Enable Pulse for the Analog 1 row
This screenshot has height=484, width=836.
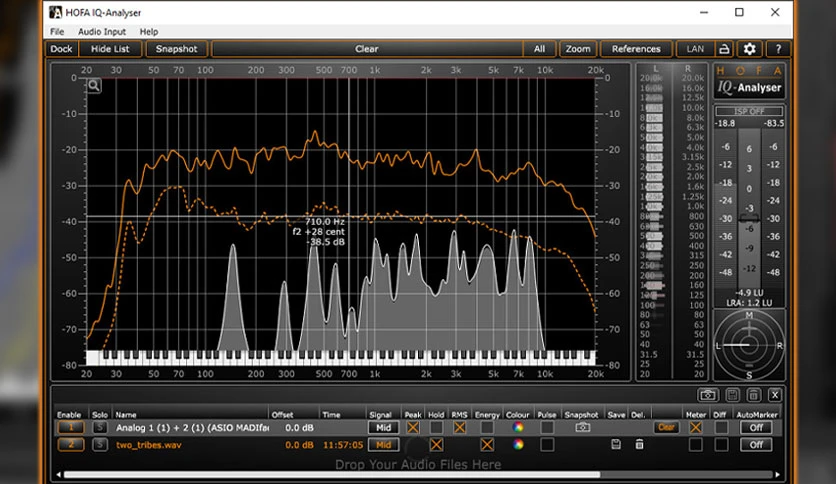point(546,427)
